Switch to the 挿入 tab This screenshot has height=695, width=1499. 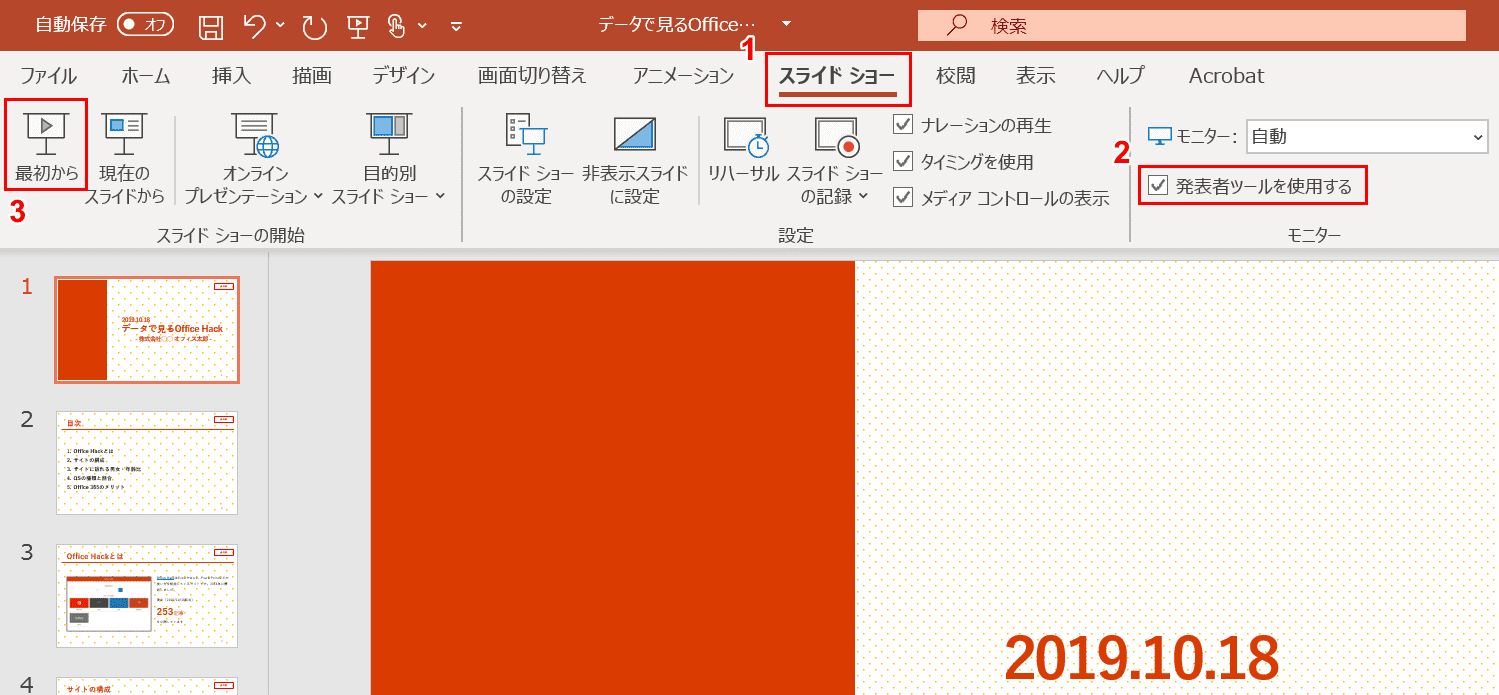pyautogui.click(x=231, y=76)
